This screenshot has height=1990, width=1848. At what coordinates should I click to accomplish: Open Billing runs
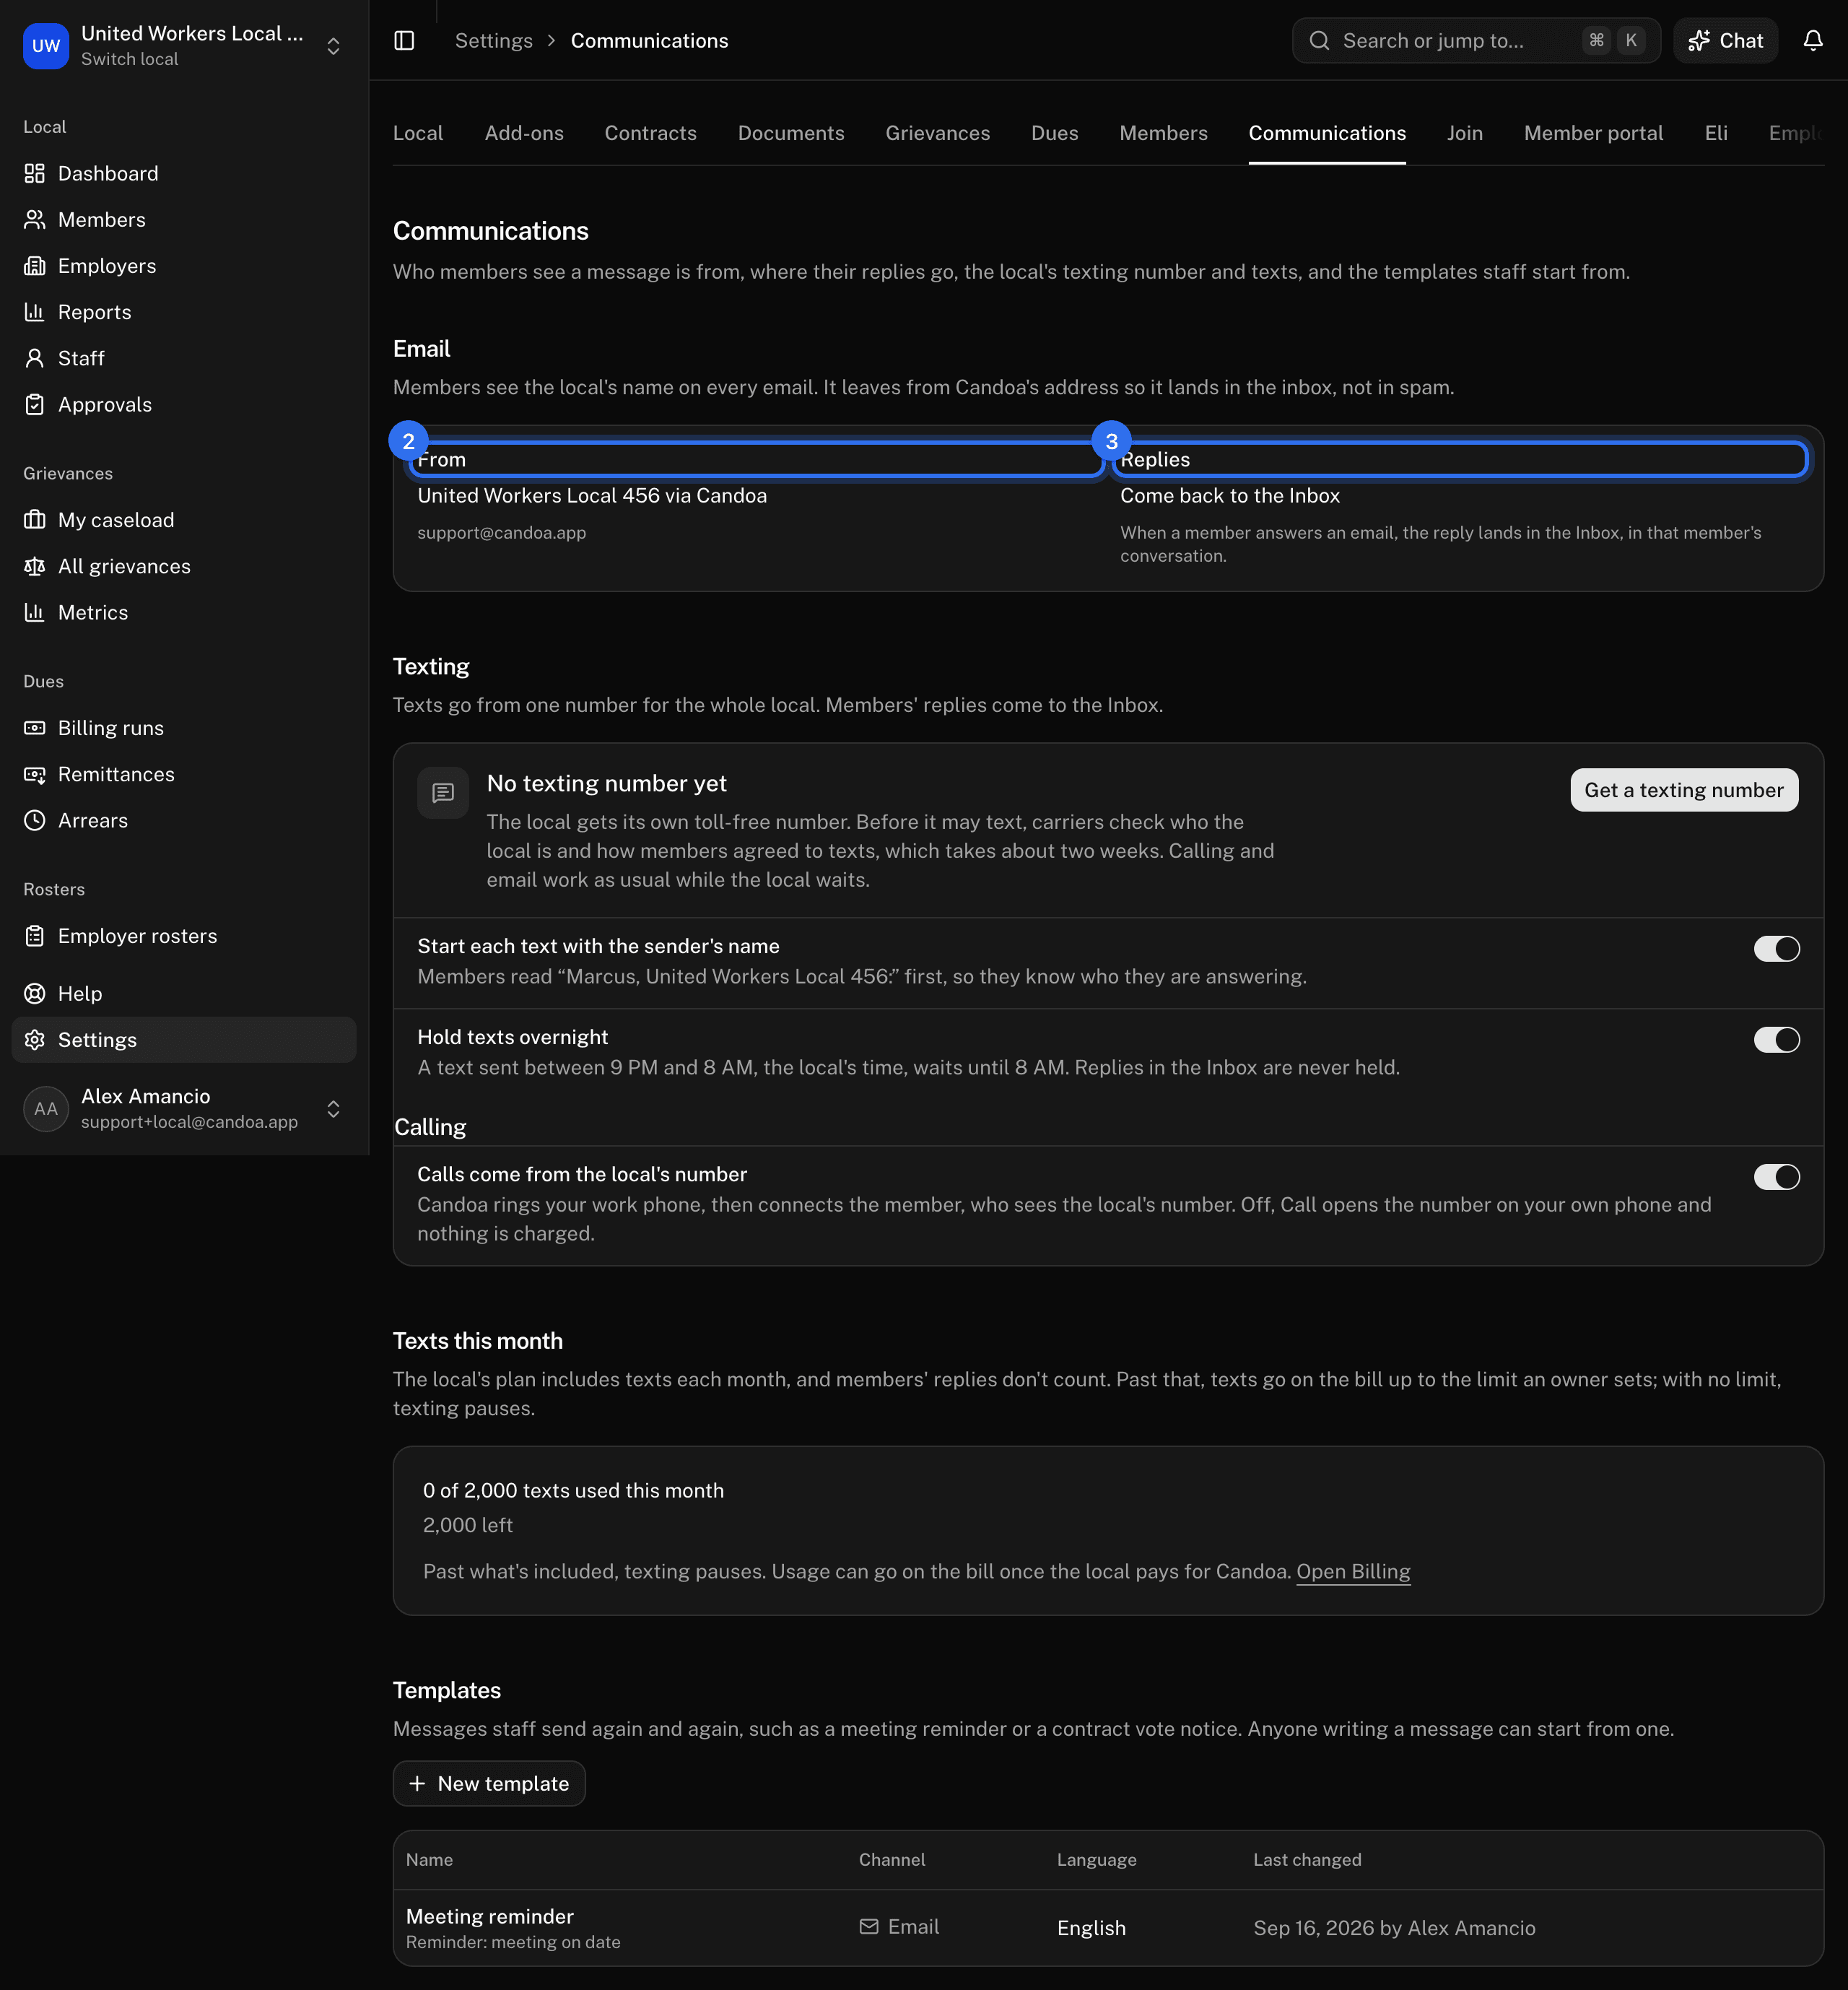pyautogui.click(x=184, y=728)
